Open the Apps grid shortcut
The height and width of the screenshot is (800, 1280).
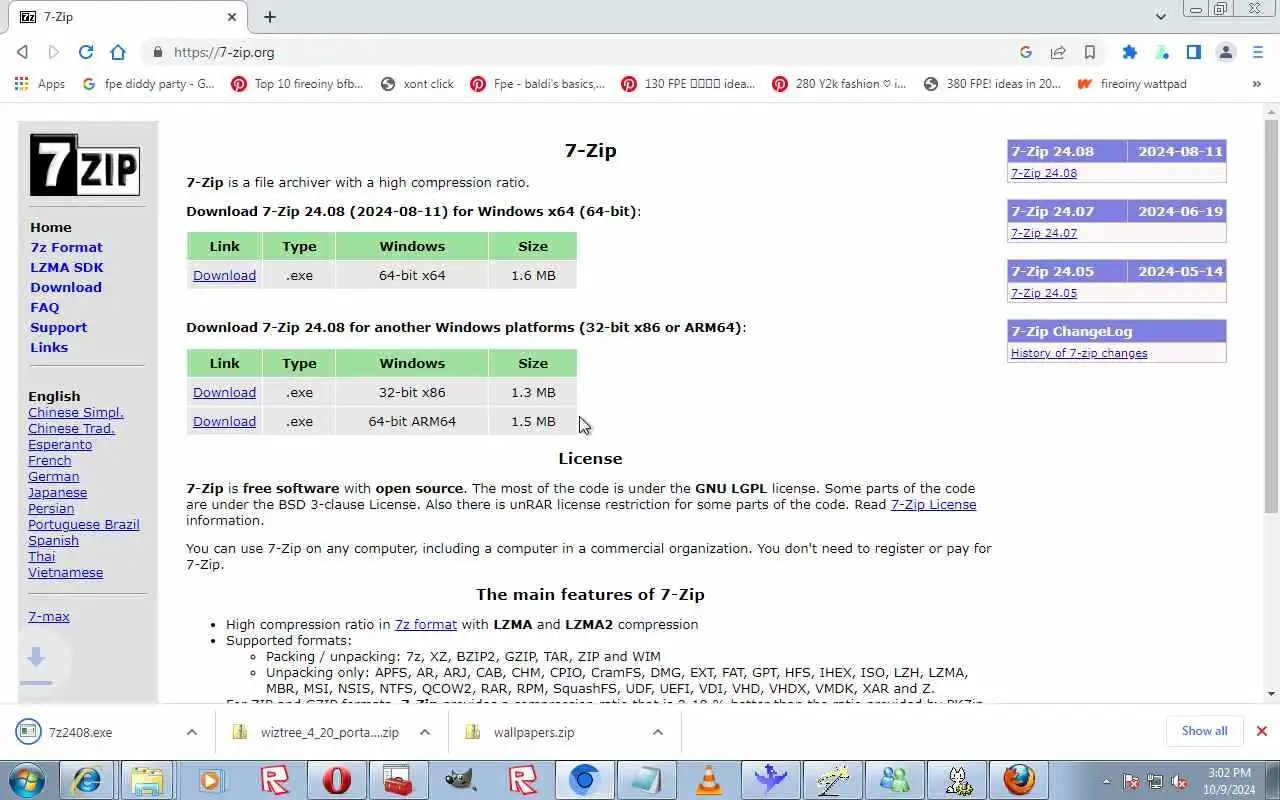pos(40,84)
